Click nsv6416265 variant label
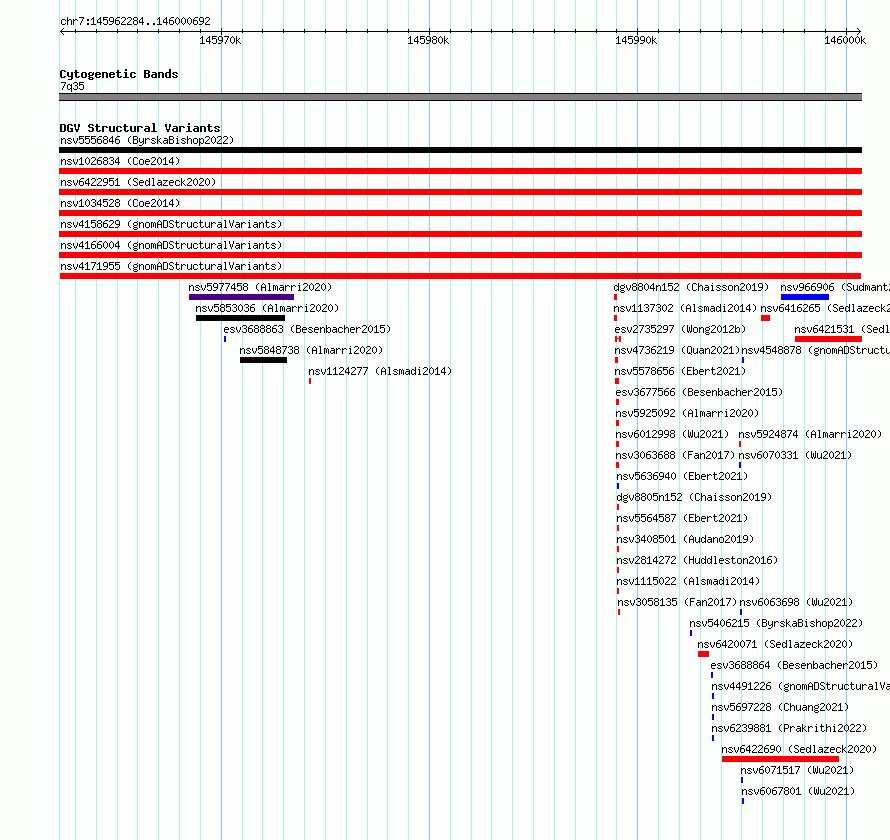 [825, 308]
